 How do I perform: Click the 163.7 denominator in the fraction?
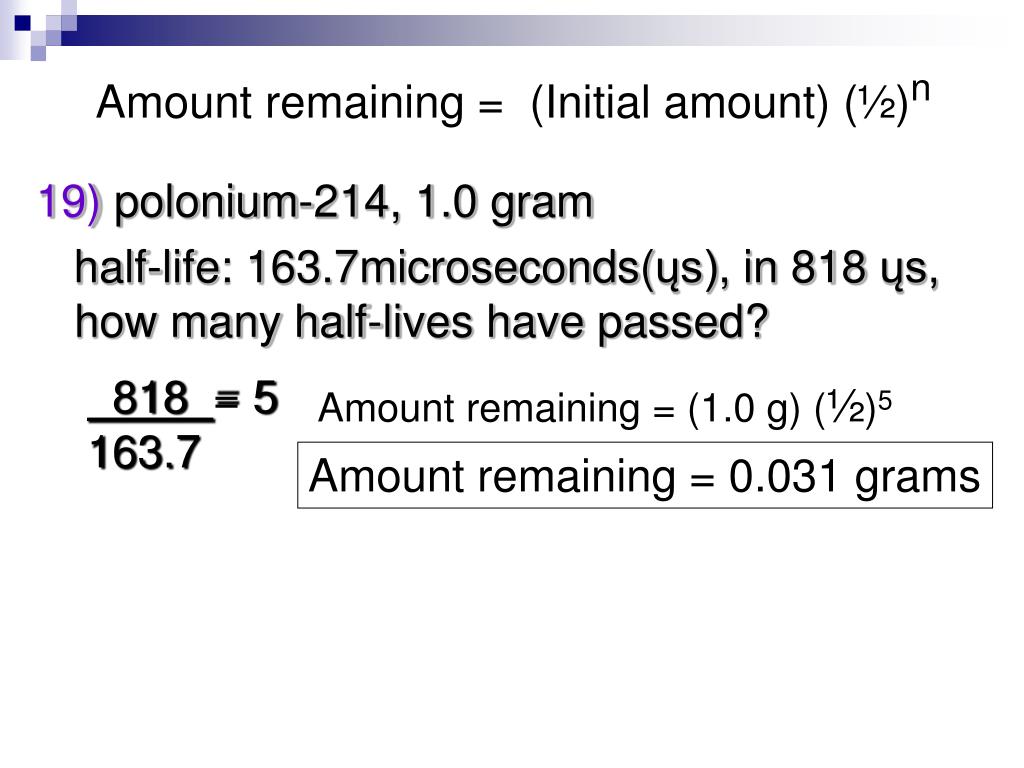[x=145, y=453]
